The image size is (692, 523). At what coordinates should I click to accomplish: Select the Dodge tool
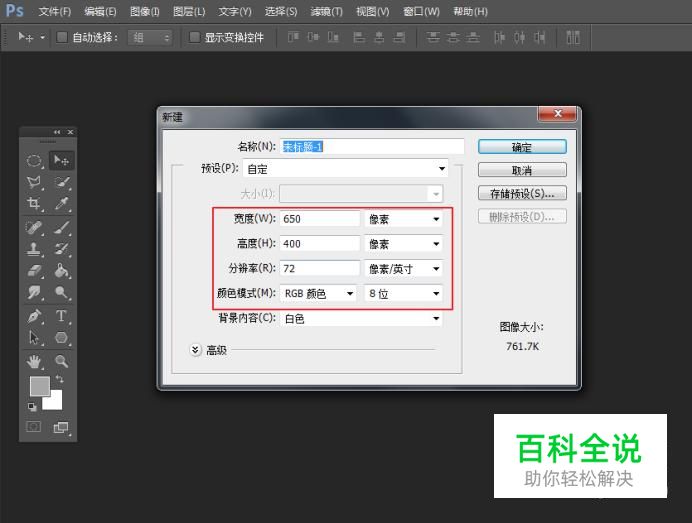(62, 292)
